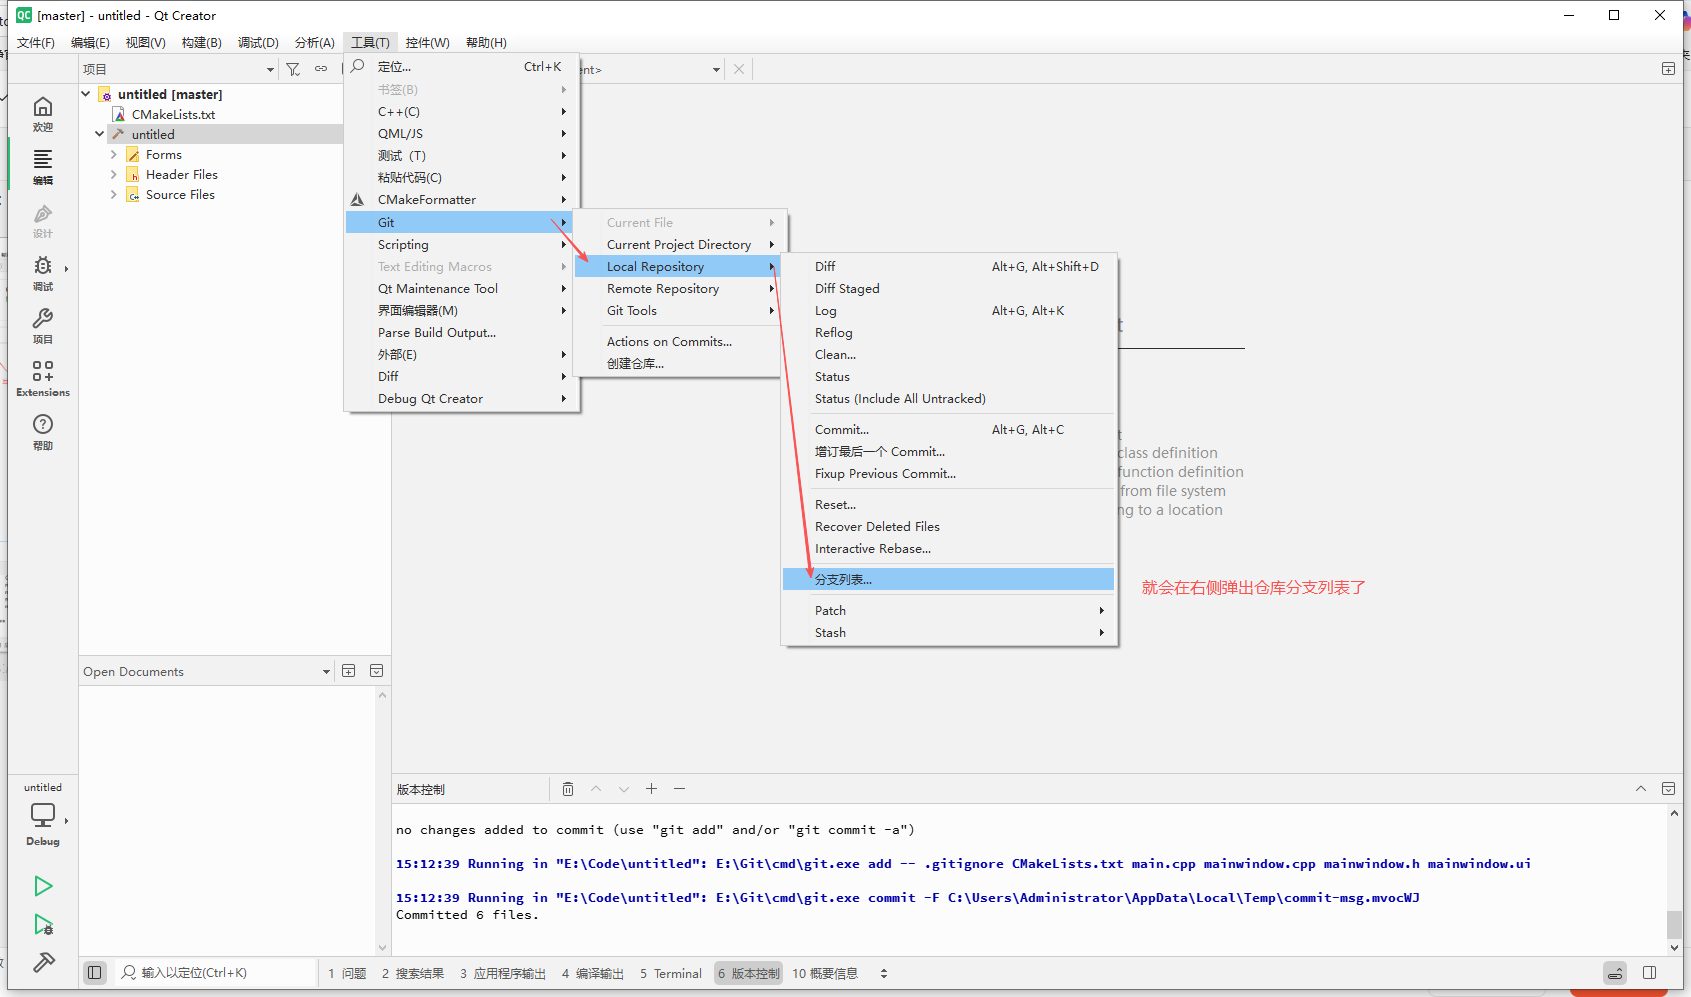Choose Interactive Rebase... entry
The height and width of the screenshot is (997, 1691).
pyautogui.click(x=949, y=548)
